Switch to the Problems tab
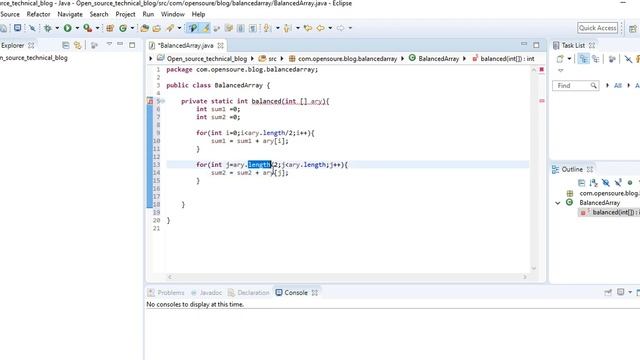This screenshot has width=640, height=360. tap(166, 293)
